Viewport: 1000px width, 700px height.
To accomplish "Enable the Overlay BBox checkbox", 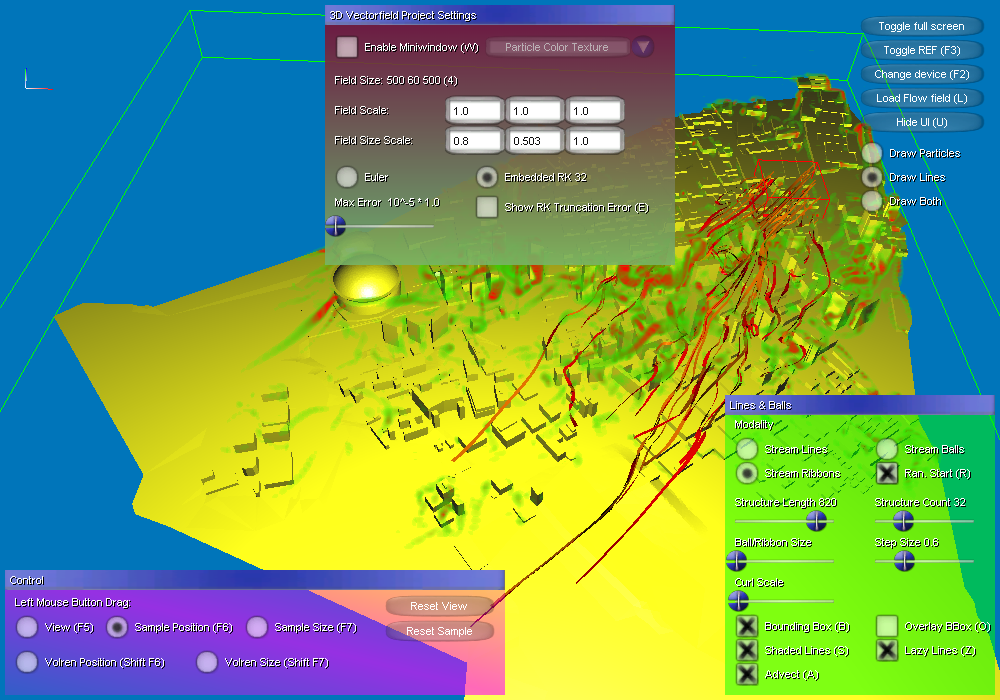I will pyautogui.click(x=887, y=627).
